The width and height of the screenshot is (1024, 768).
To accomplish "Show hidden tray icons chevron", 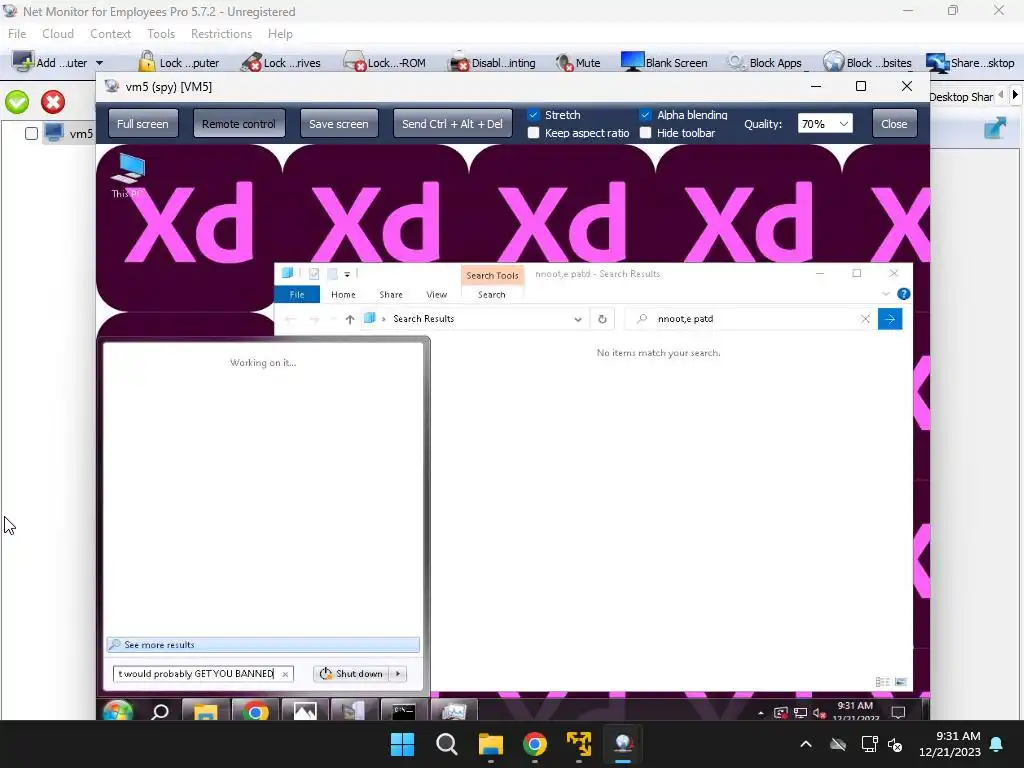I will coord(806,744).
